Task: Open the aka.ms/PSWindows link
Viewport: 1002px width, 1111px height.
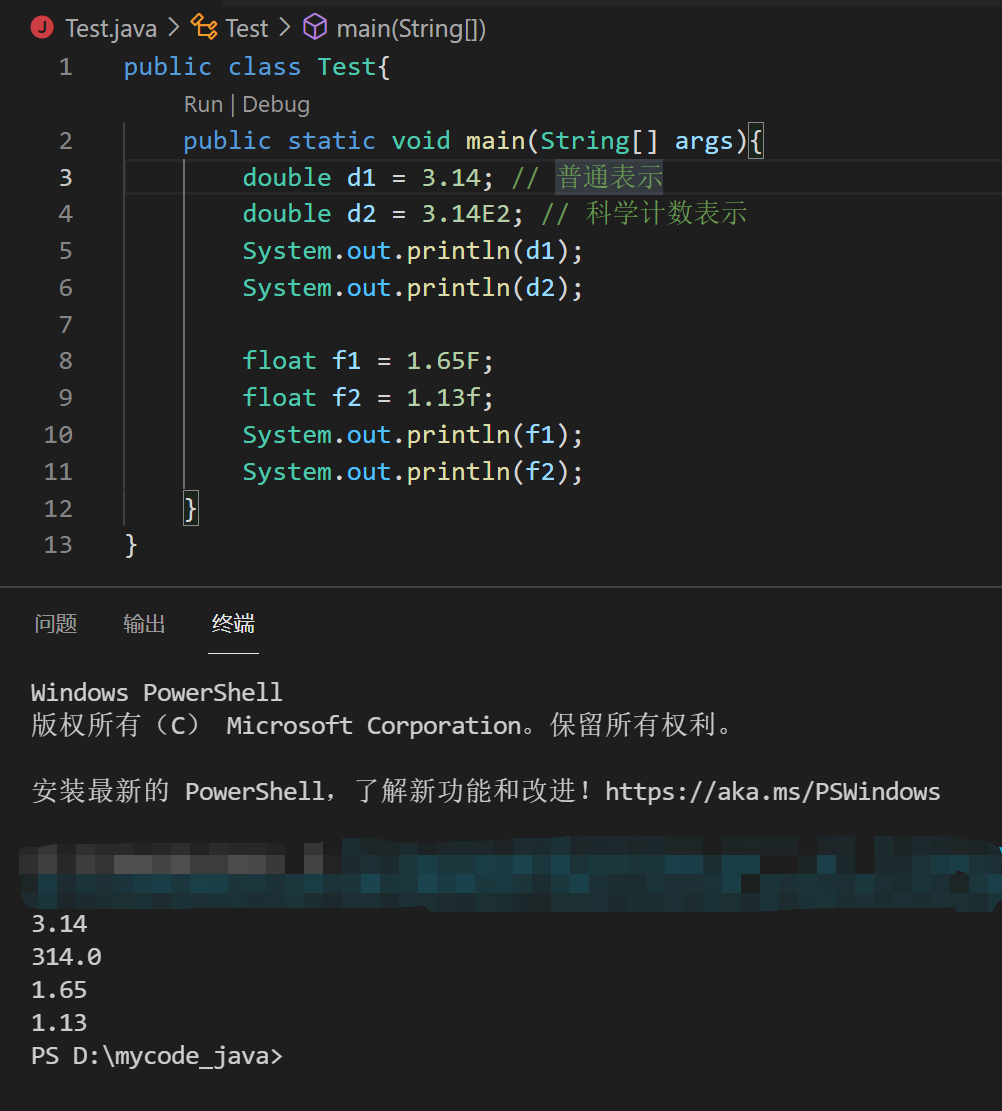Action: pos(772,792)
